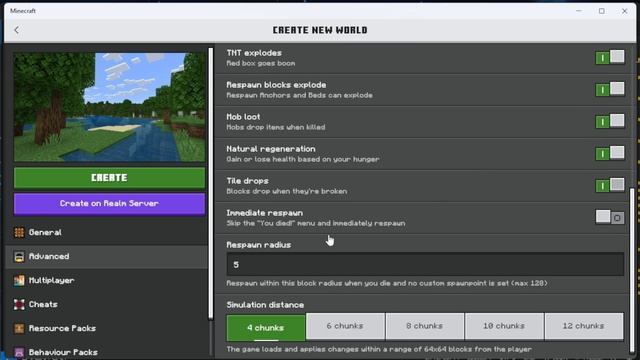Viewport: 640px width, 360px height.
Task: Click the 'Simulation distance' label
Action: (265, 305)
